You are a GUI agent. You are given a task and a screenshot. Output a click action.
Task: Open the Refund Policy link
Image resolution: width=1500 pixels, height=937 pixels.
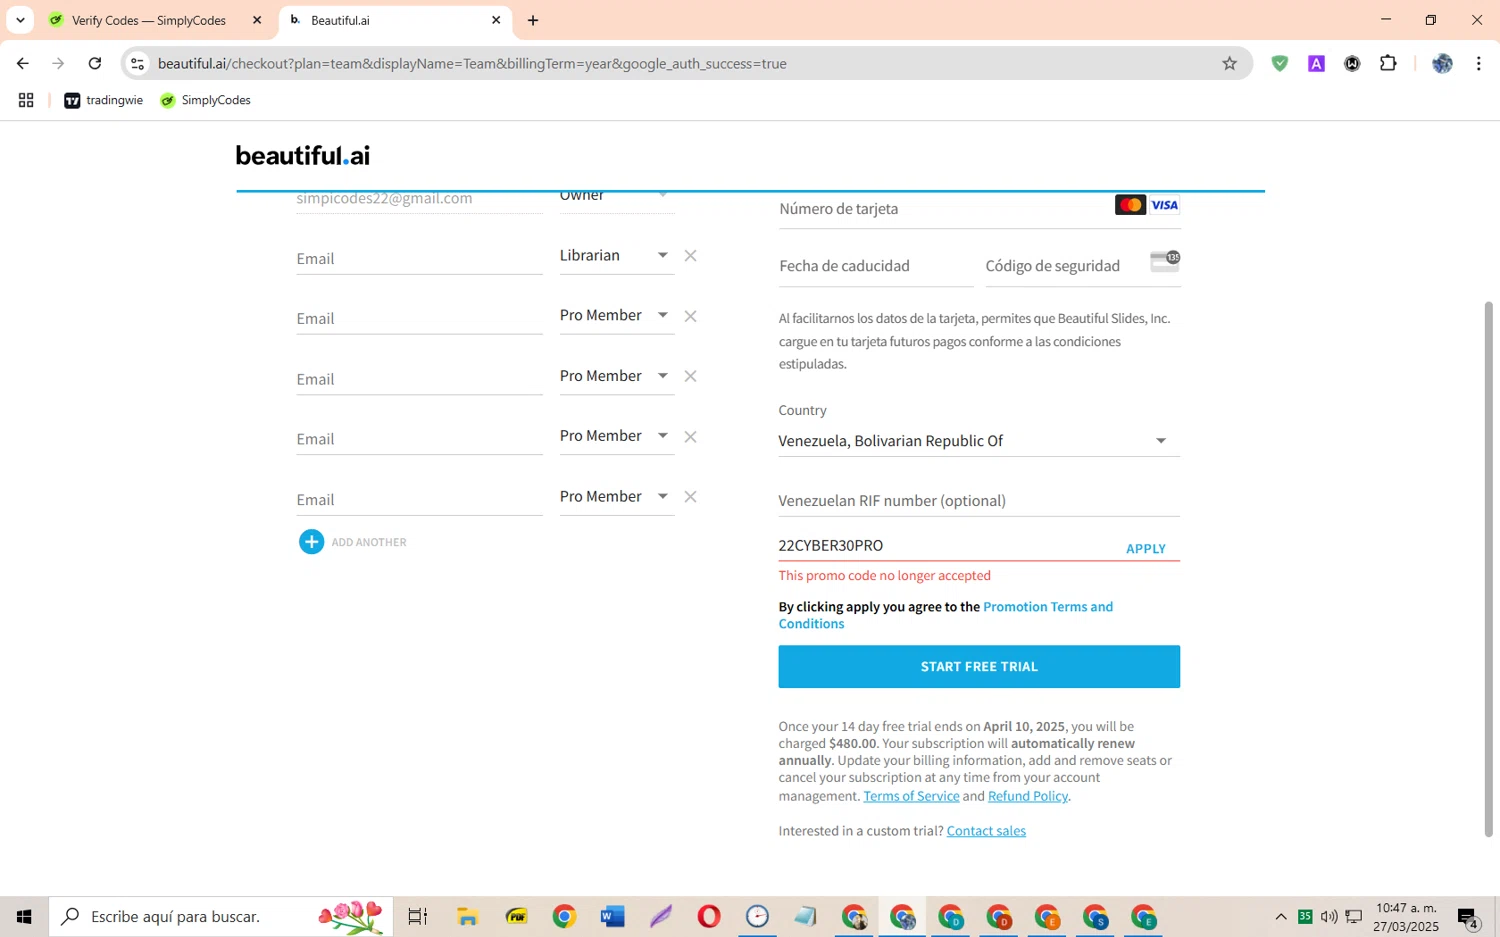pos(1028,796)
